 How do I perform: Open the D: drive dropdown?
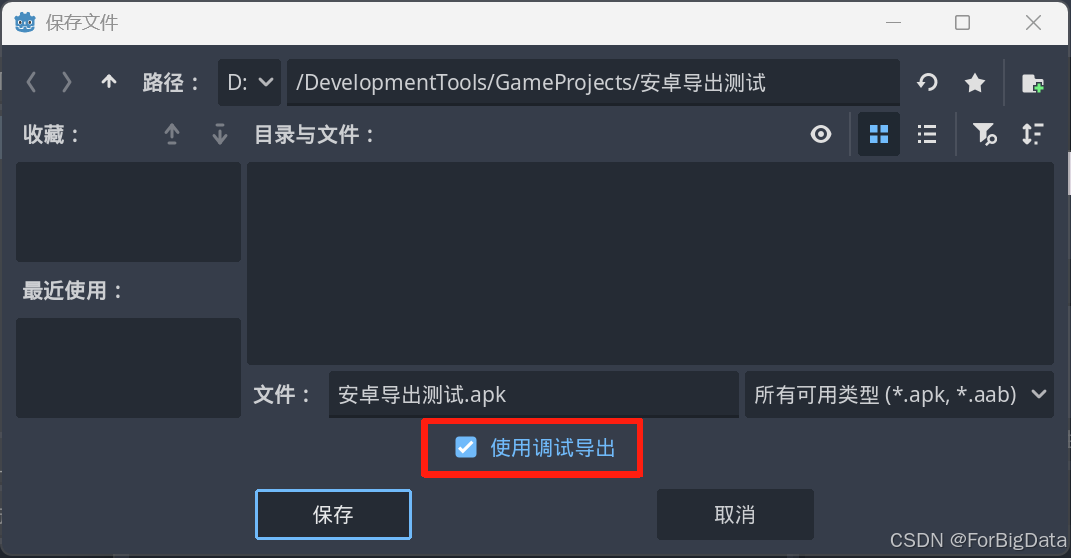click(x=249, y=83)
